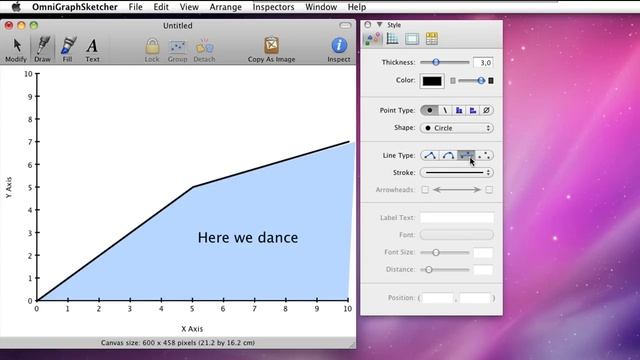Click the Lock padlock icon
The height and width of the screenshot is (360, 640).
pos(152,49)
